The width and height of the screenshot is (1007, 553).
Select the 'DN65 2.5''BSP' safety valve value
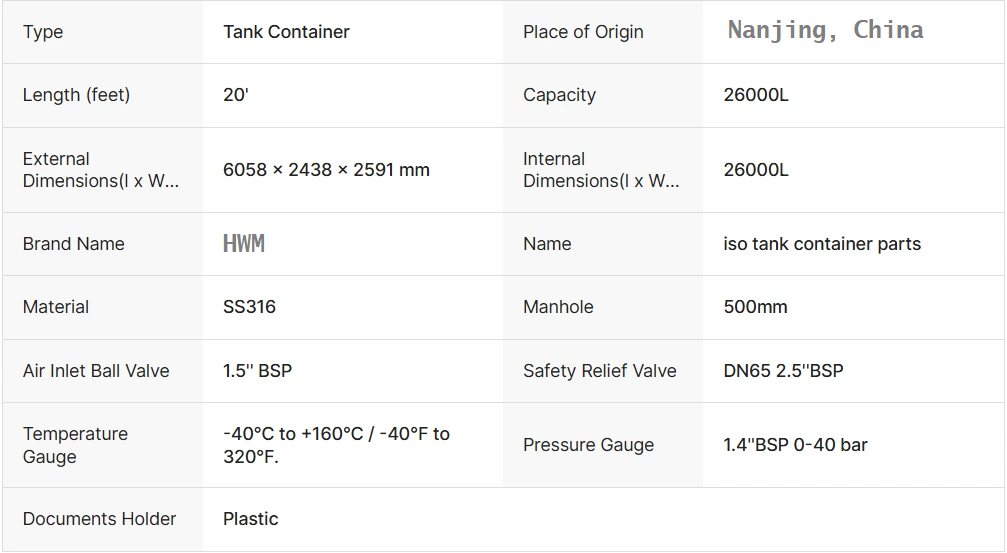[x=783, y=371]
